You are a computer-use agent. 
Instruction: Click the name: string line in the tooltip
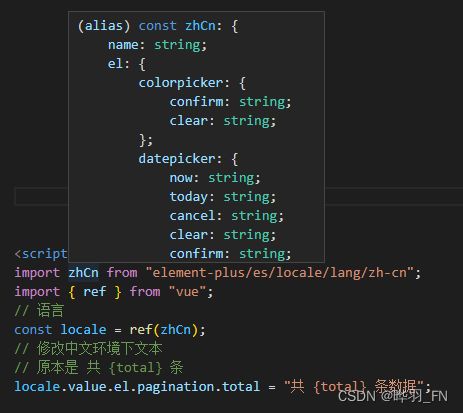157,45
